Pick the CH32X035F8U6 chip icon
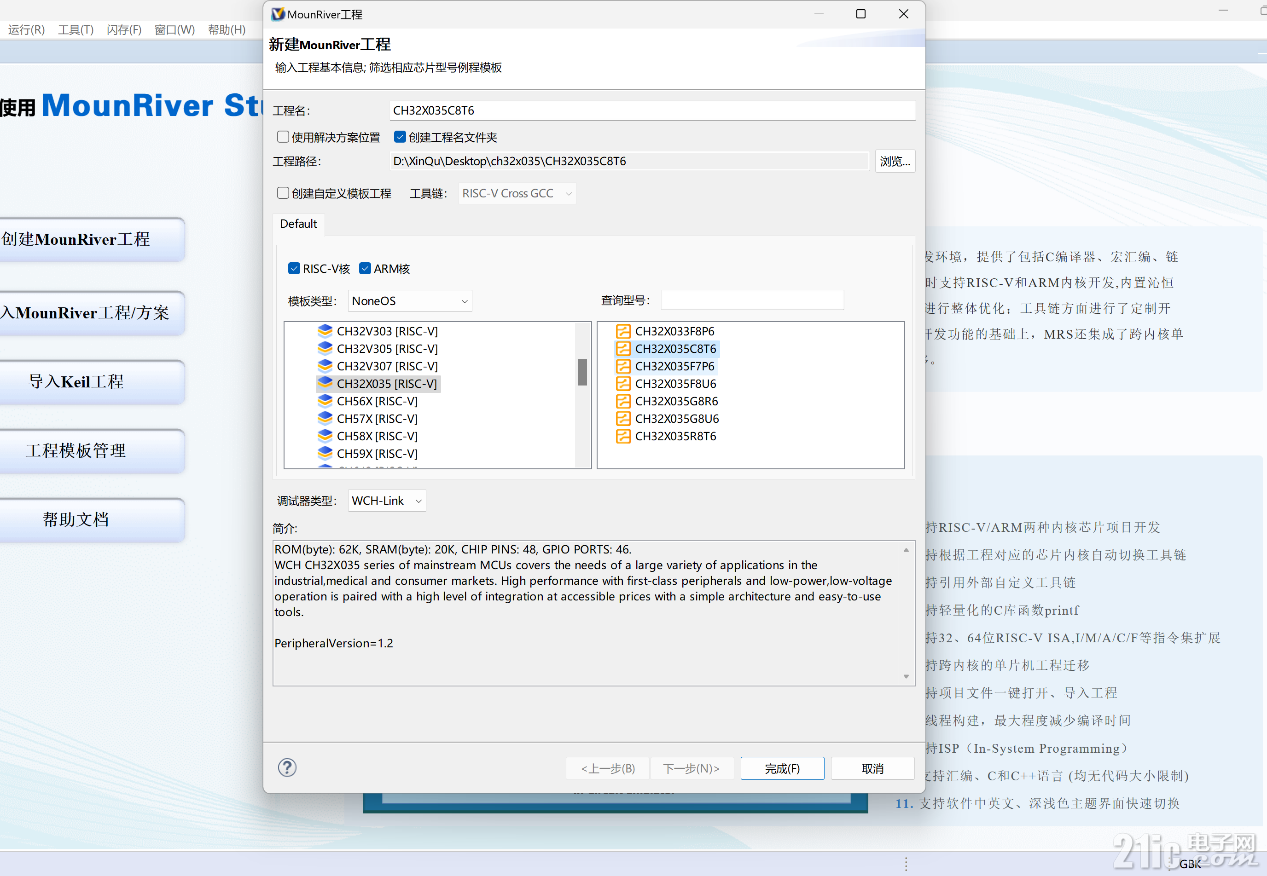The width and height of the screenshot is (1267, 876). [623, 384]
